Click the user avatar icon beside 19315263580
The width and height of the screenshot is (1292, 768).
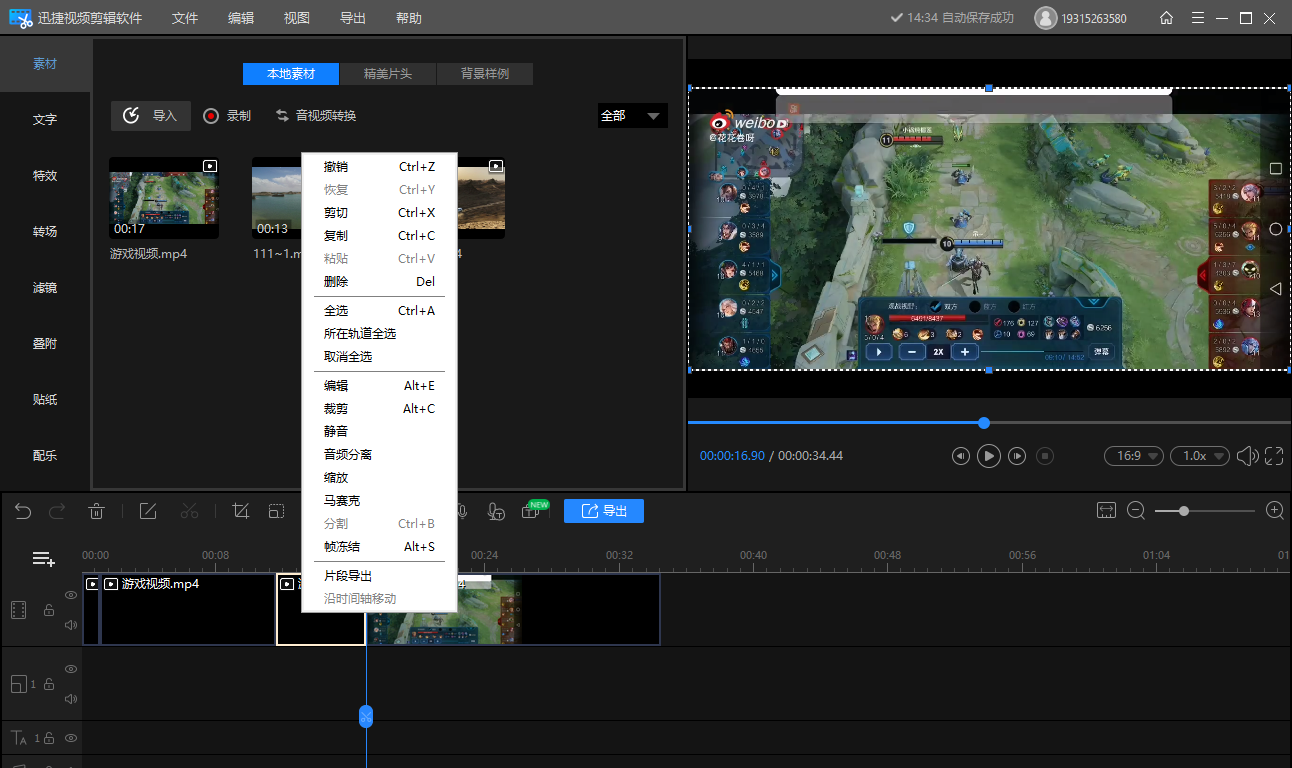pyautogui.click(x=1045, y=18)
